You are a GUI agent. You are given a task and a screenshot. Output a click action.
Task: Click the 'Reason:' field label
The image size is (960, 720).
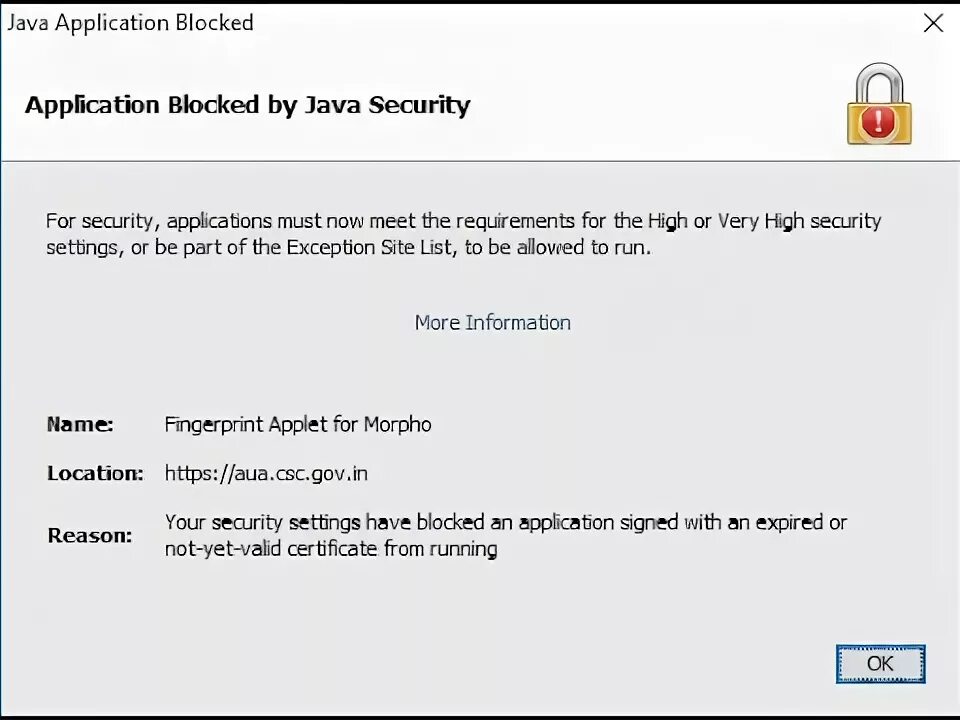(89, 535)
